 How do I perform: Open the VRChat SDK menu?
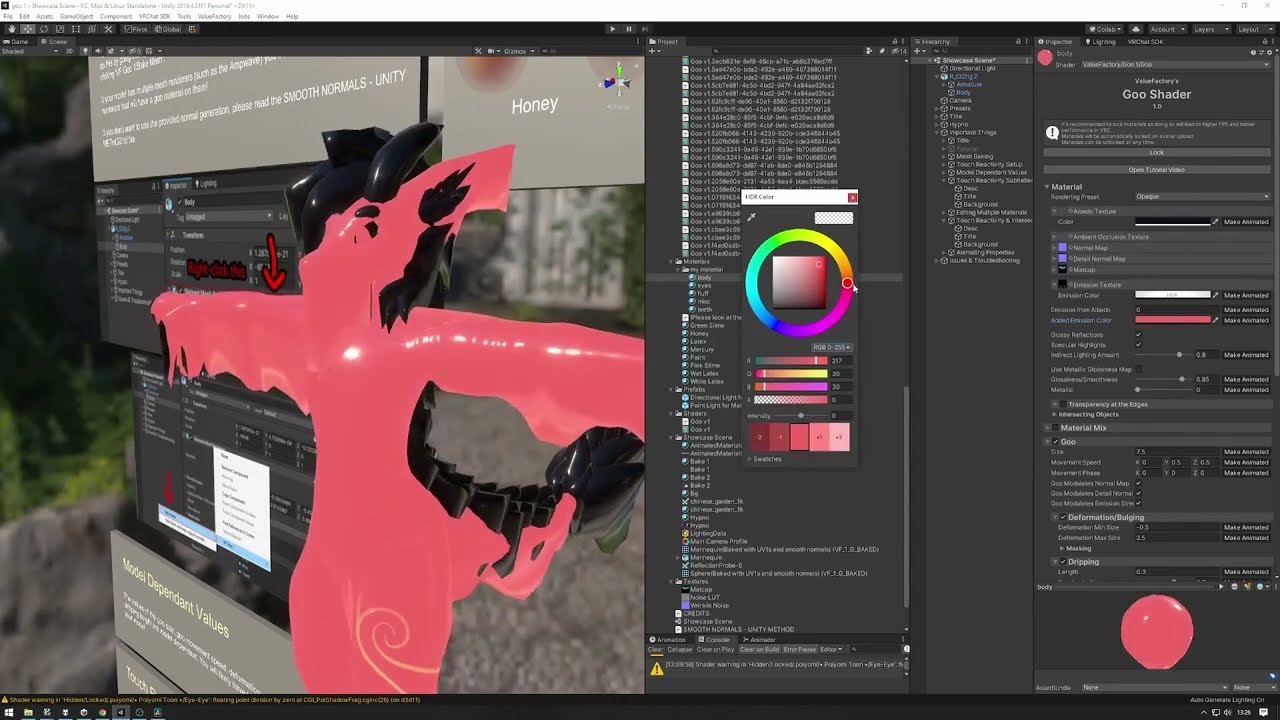point(153,16)
